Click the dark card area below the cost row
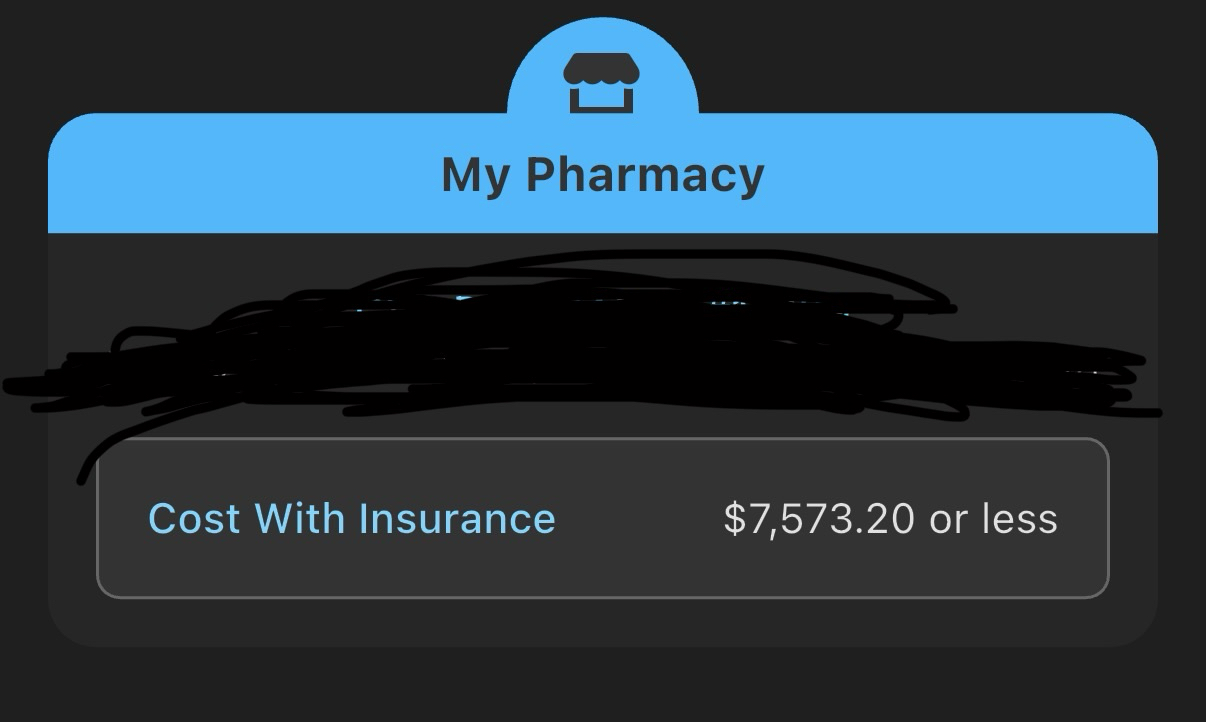 click(602, 622)
